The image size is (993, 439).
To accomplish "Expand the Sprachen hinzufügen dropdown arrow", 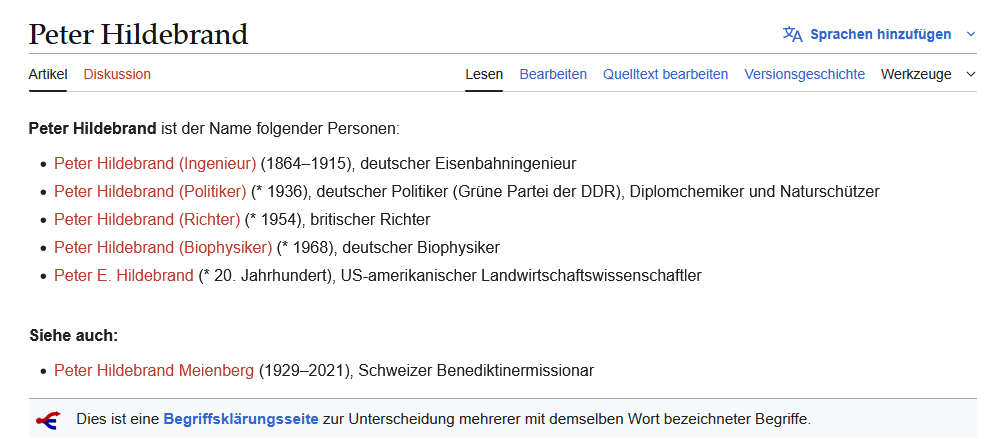I will (x=971, y=34).
